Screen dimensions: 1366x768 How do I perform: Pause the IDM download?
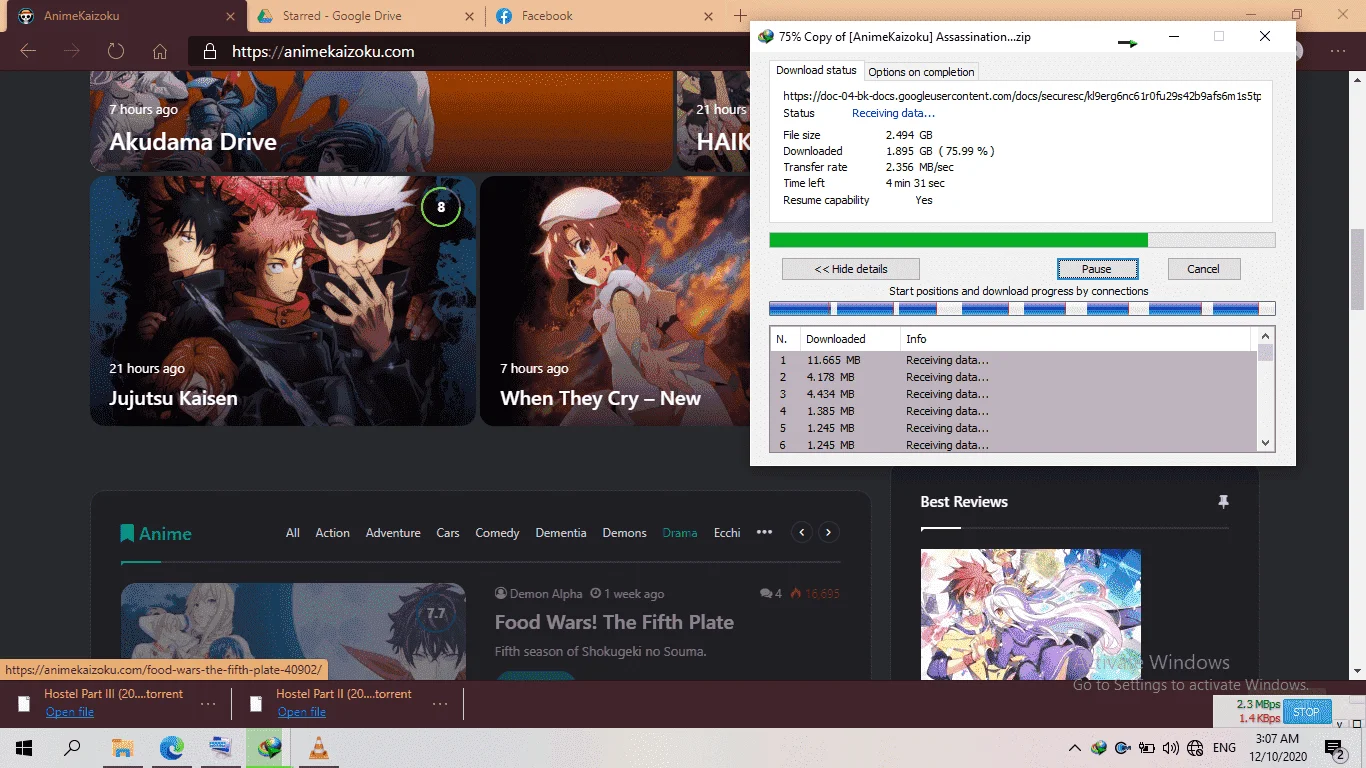1097,269
